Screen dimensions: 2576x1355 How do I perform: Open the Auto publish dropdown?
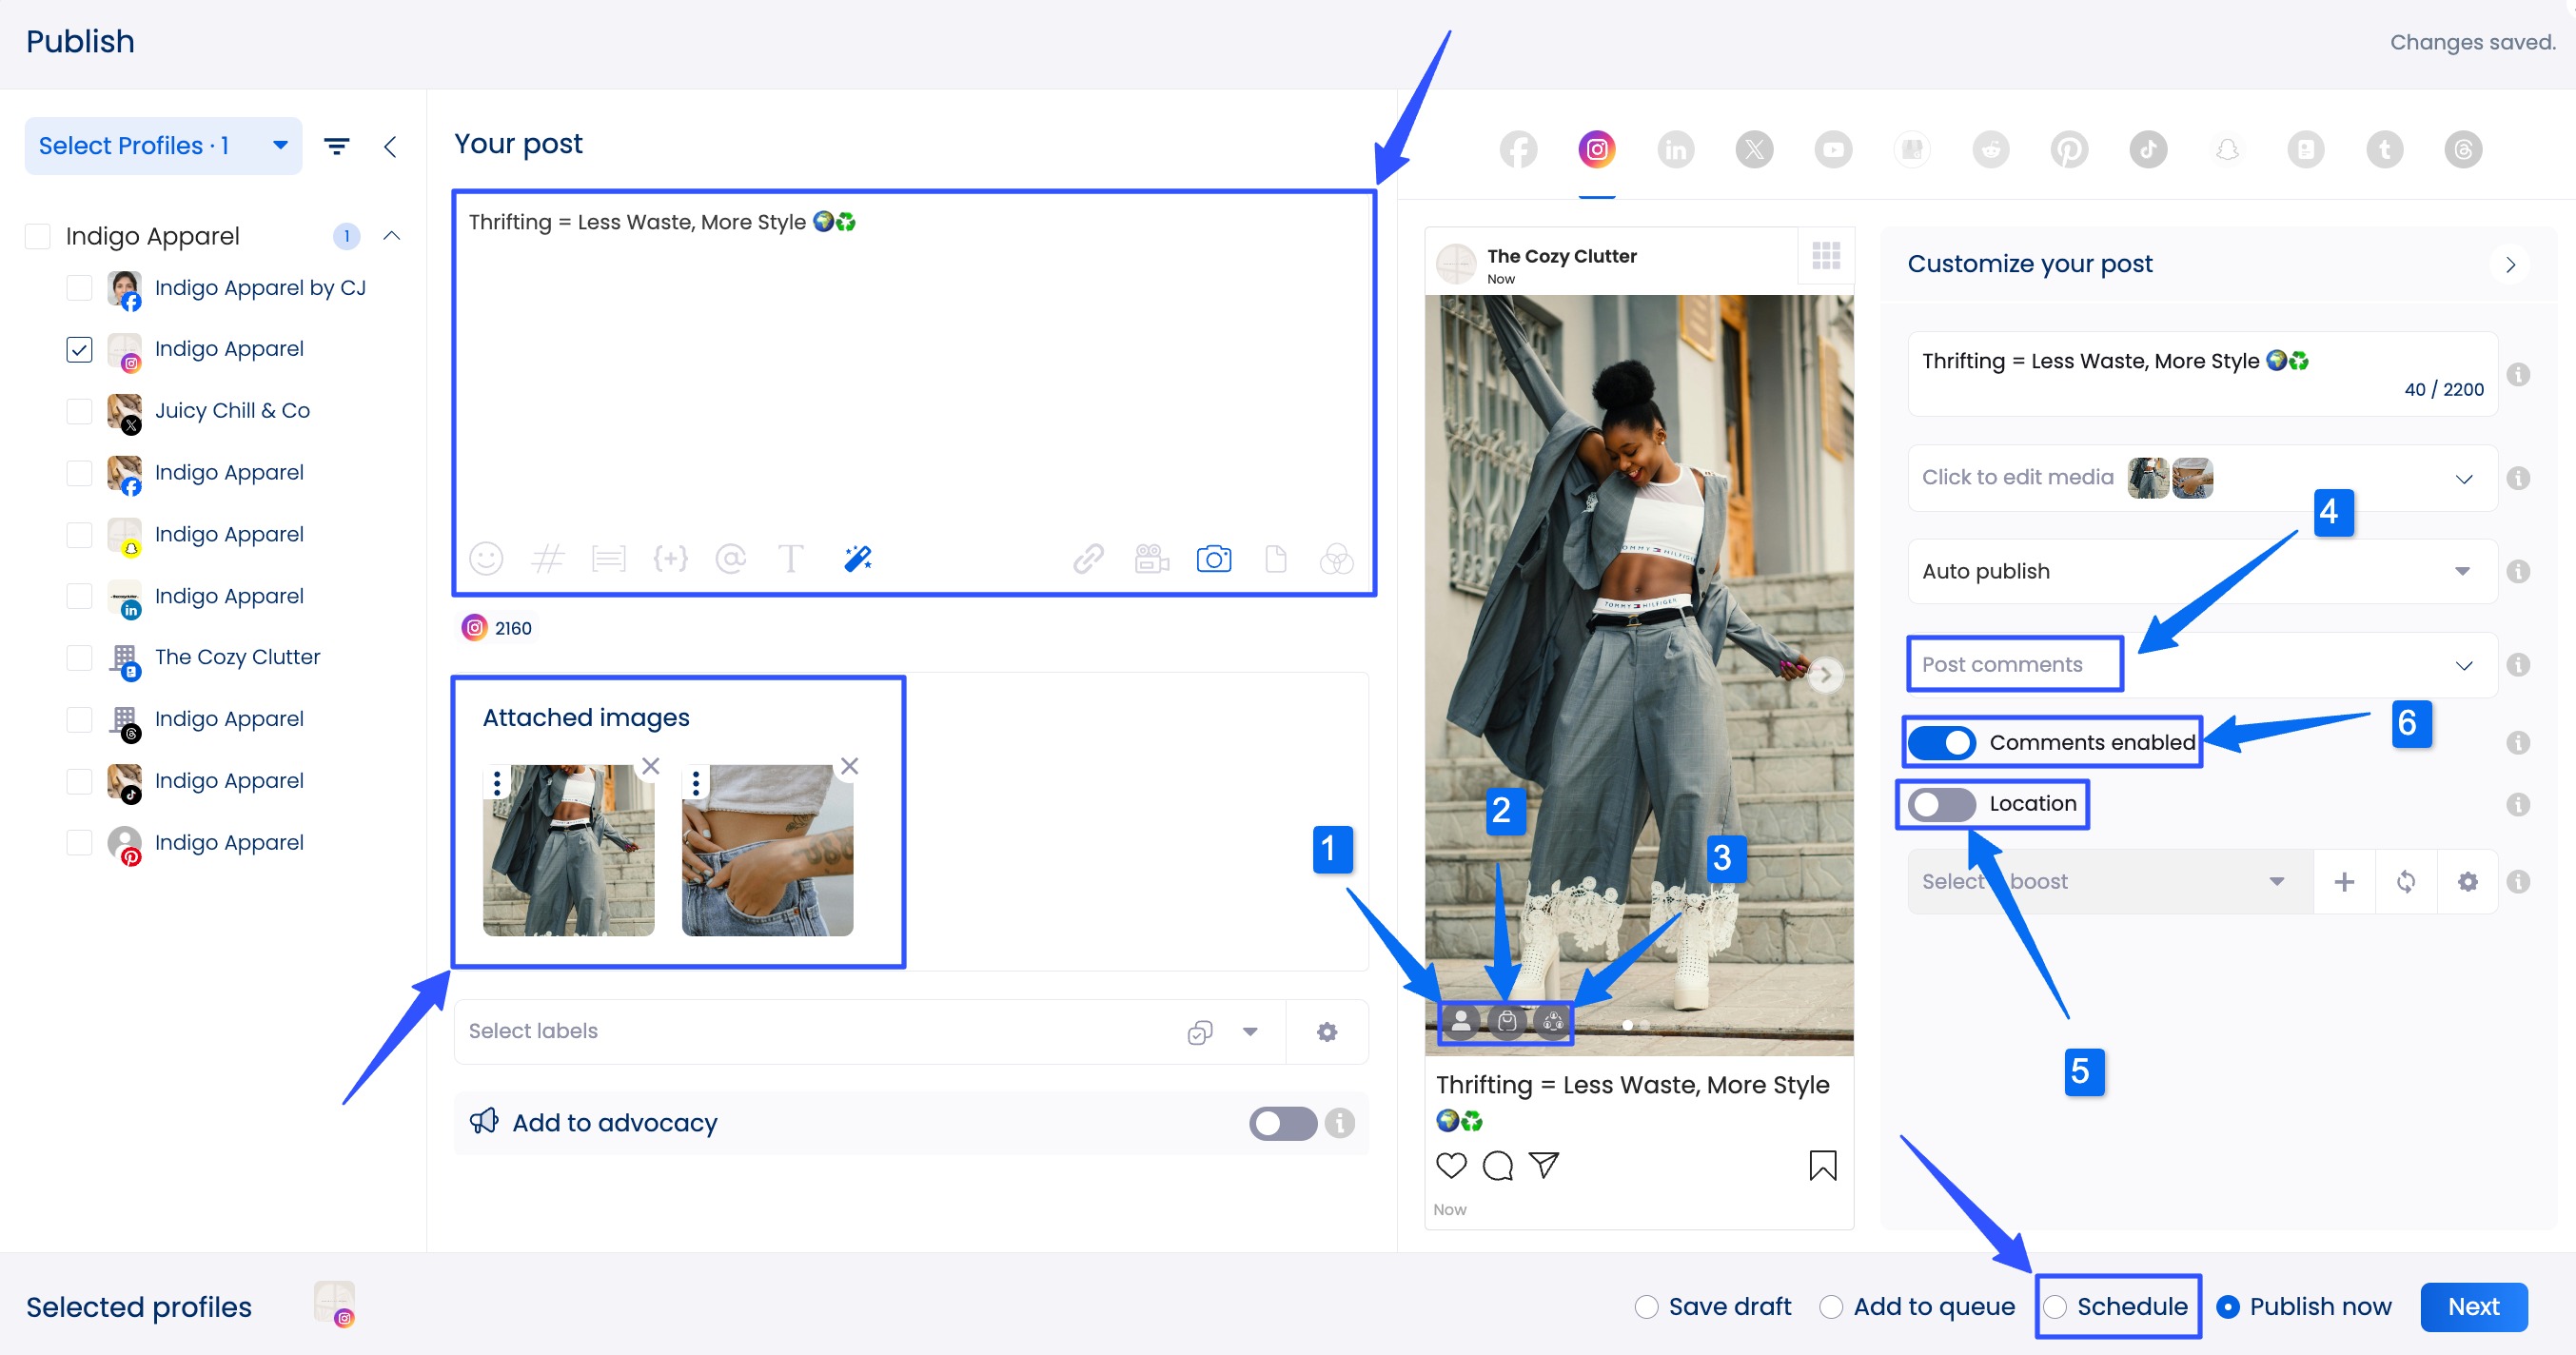[x=2463, y=571]
